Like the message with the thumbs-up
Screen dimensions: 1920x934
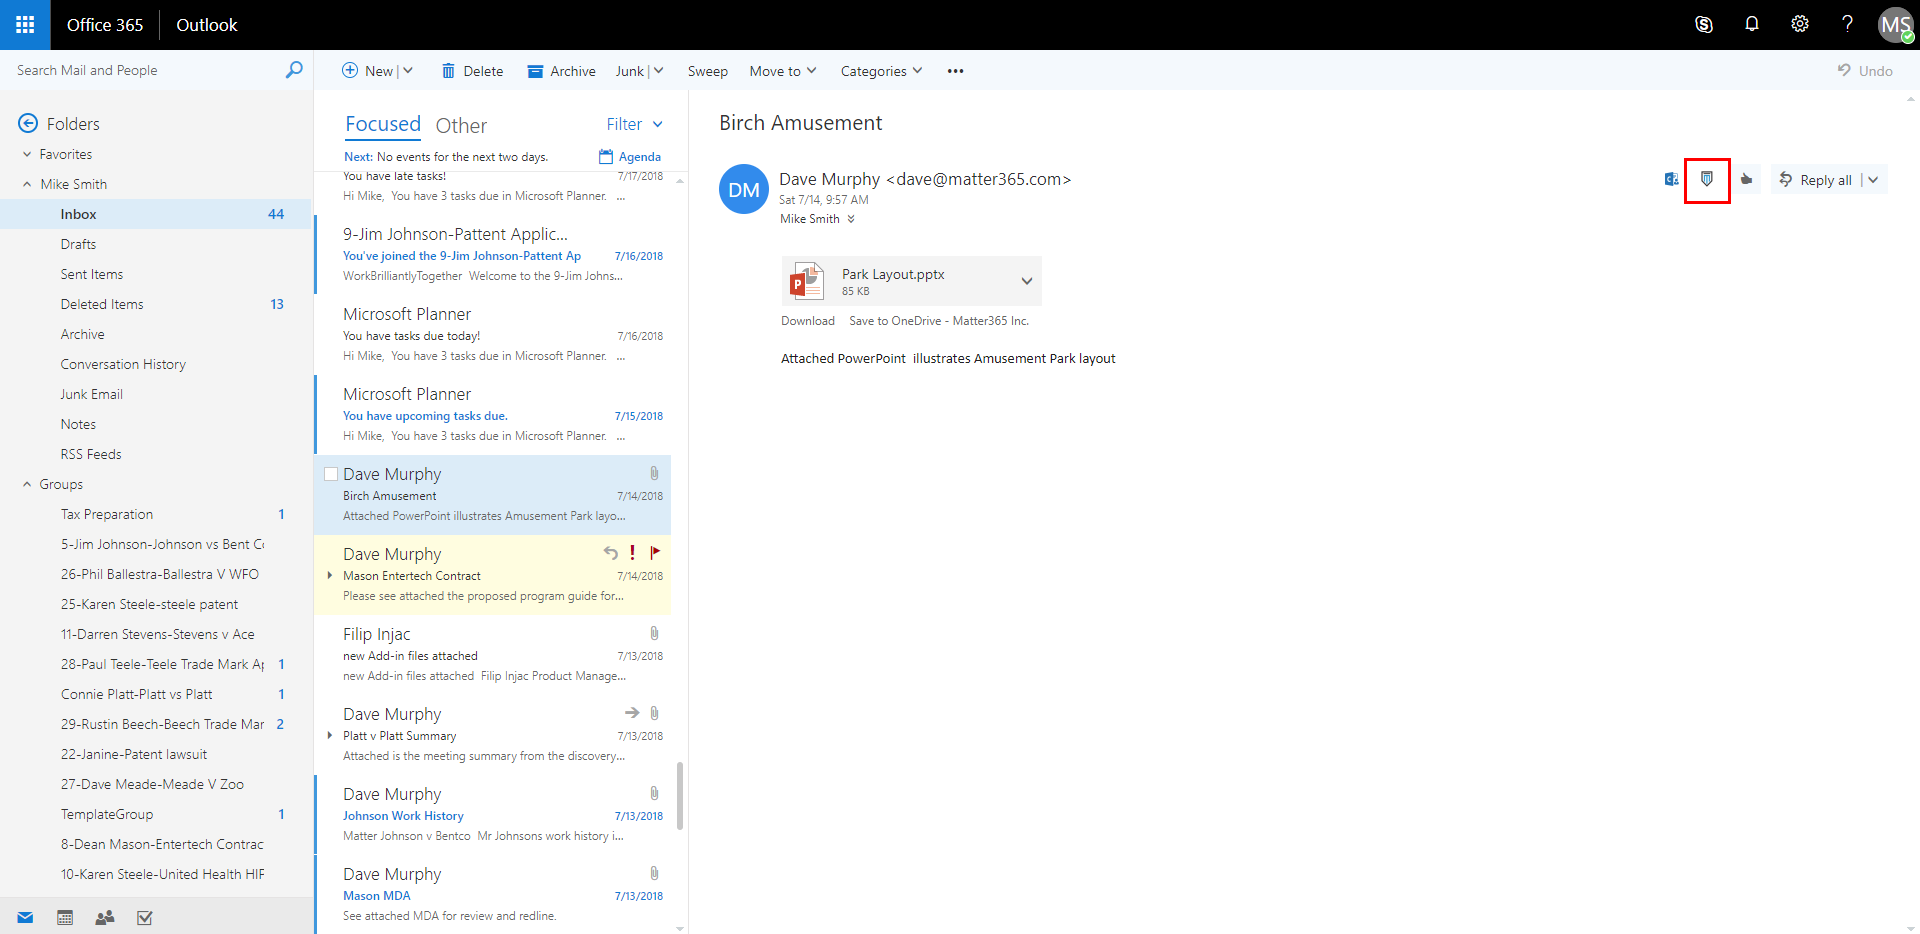[1746, 180]
